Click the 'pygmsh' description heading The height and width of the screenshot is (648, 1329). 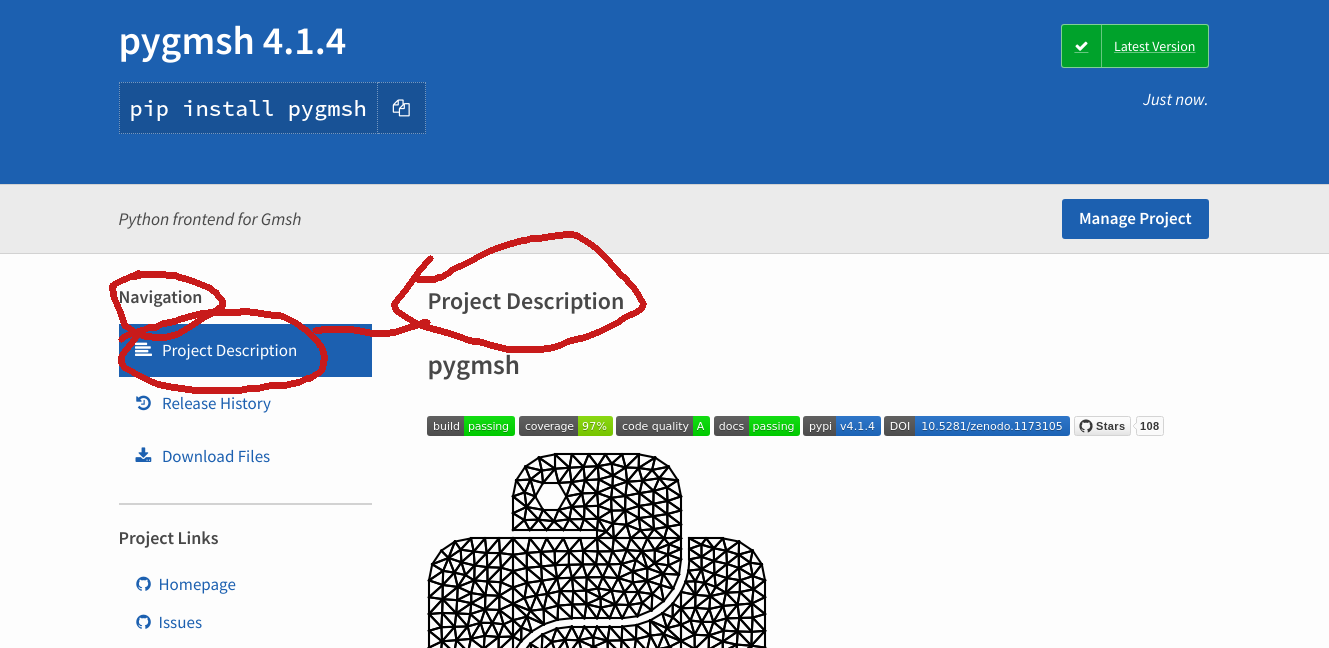[474, 365]
